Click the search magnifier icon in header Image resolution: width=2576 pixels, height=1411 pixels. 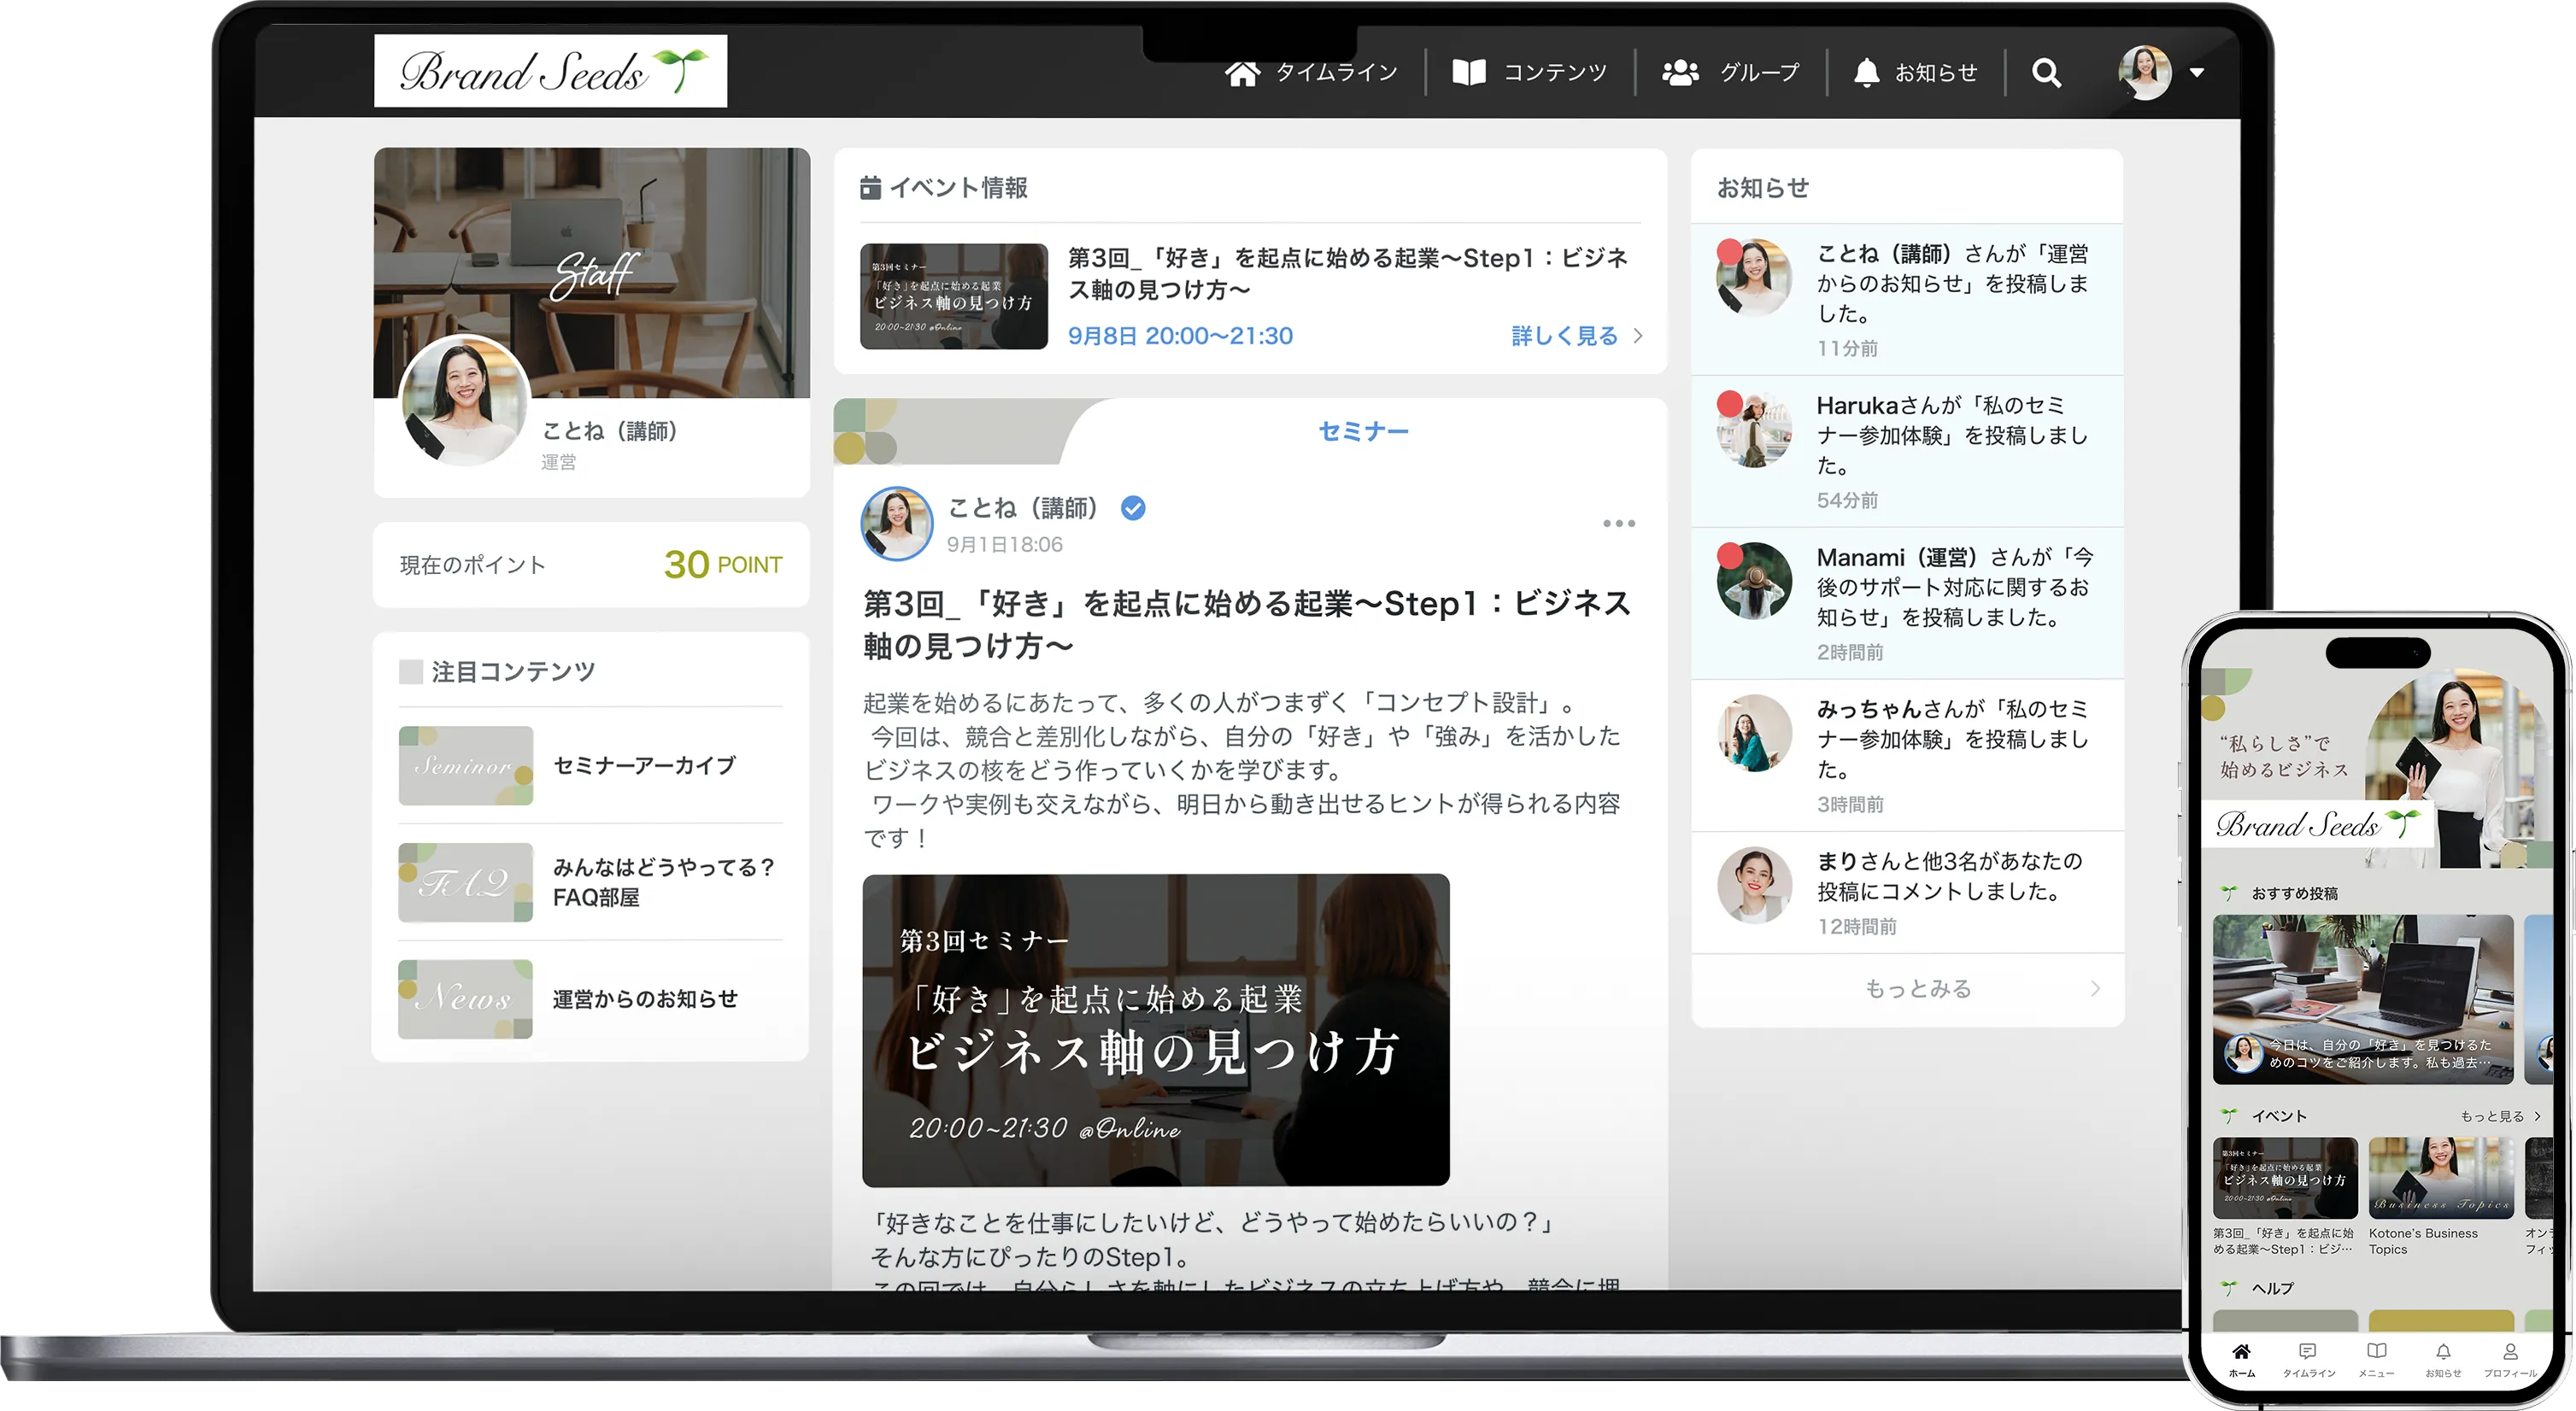[2046, 73]
